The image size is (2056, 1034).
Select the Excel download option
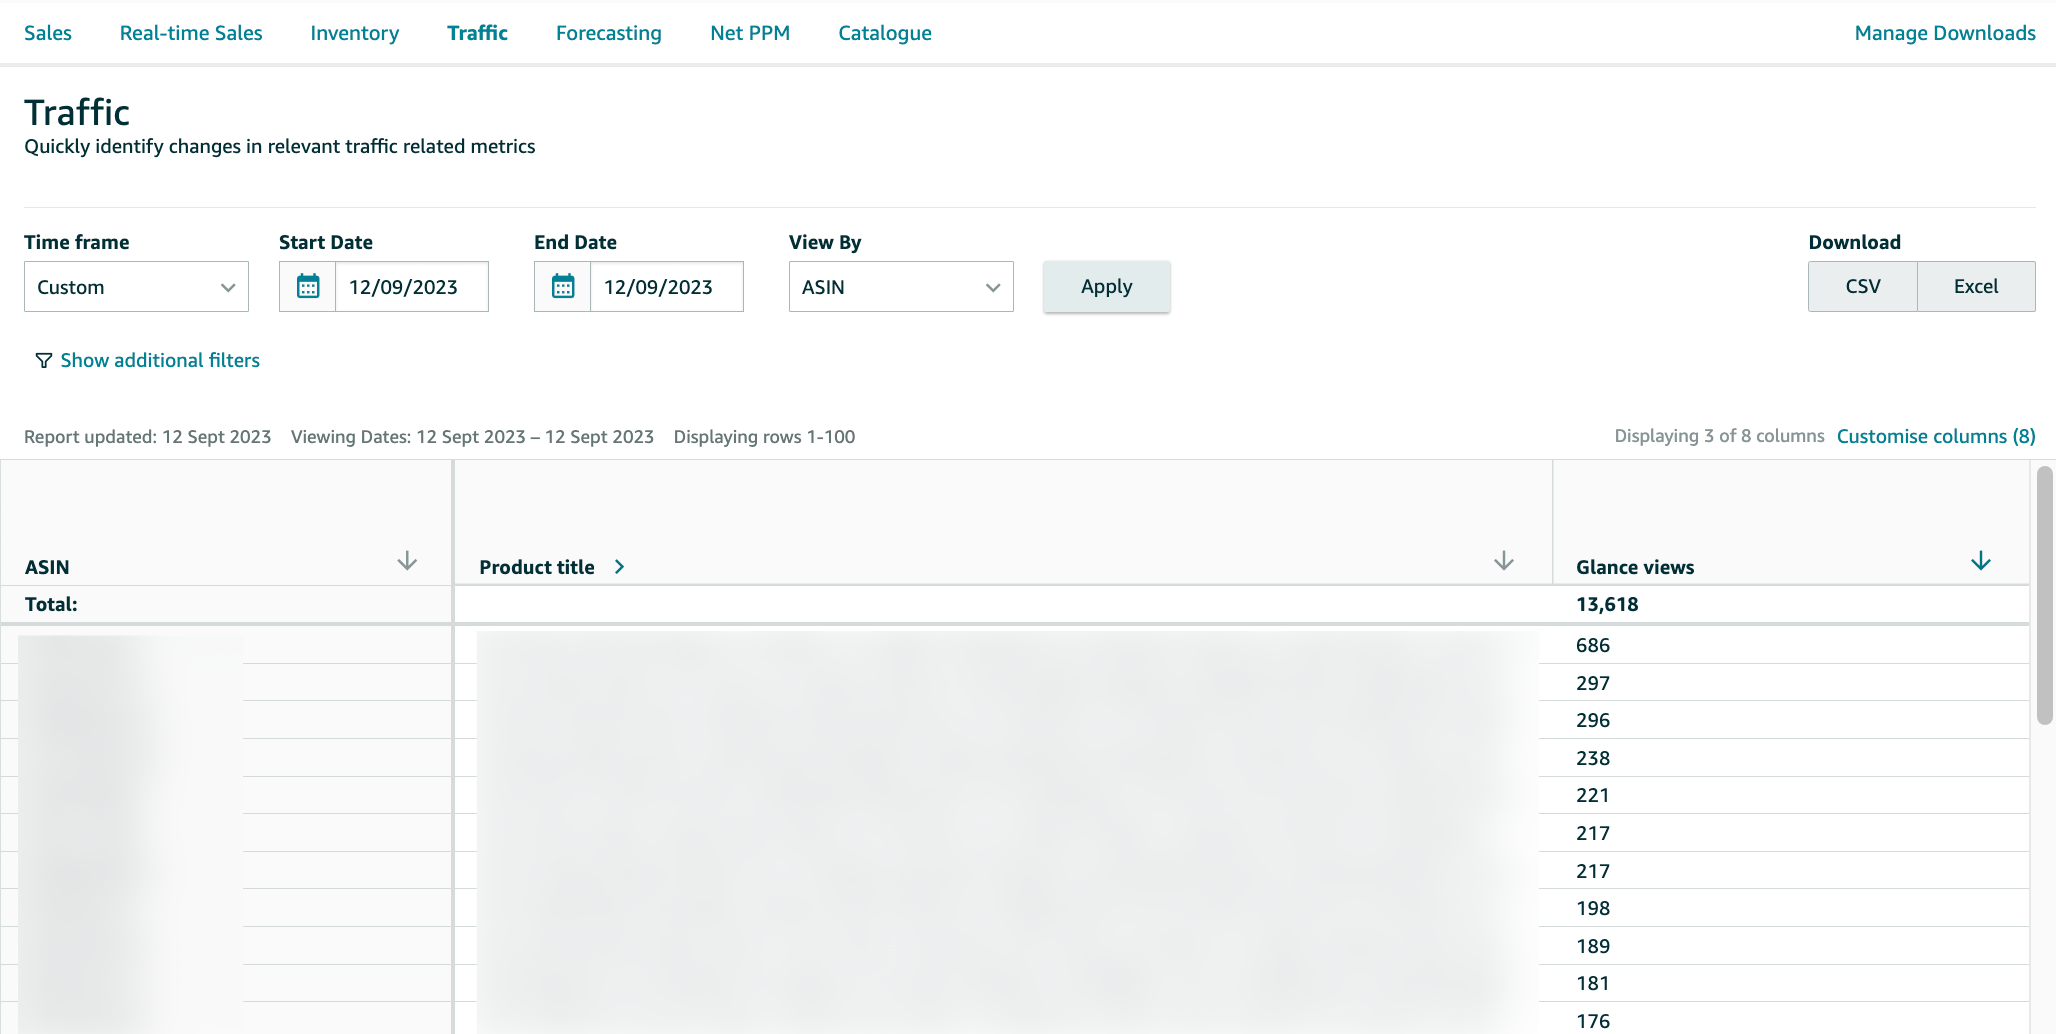click(x=1976, y=286)
